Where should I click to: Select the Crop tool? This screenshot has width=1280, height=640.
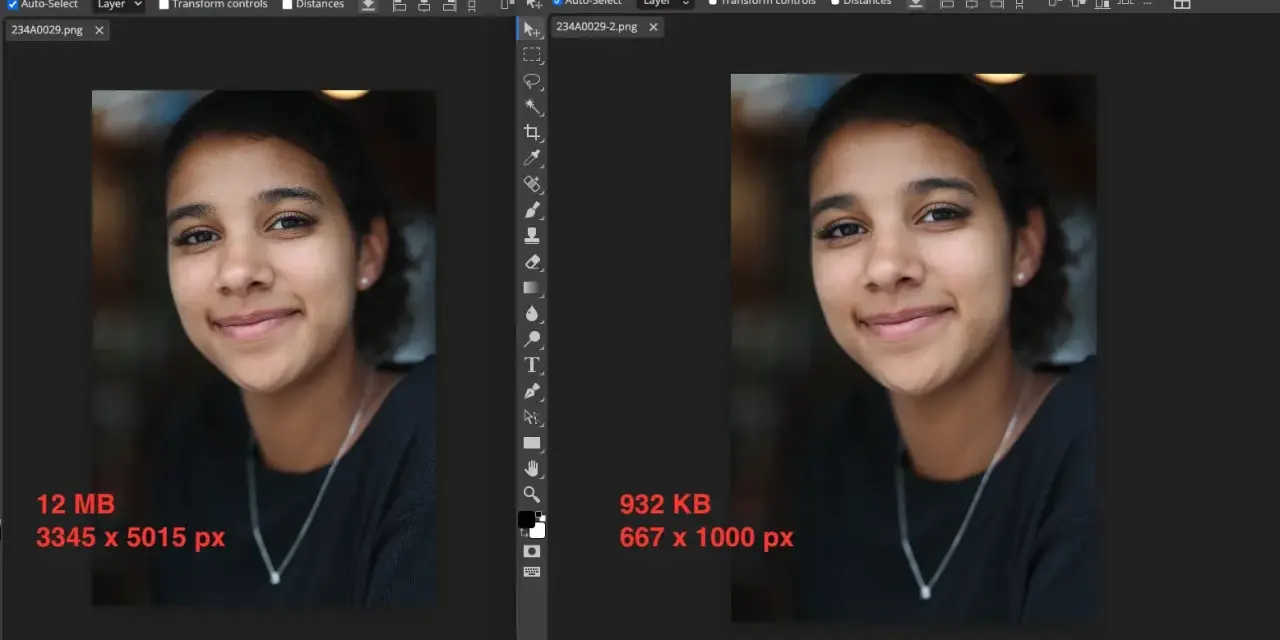pyautogui.click(x=532, y=132)
